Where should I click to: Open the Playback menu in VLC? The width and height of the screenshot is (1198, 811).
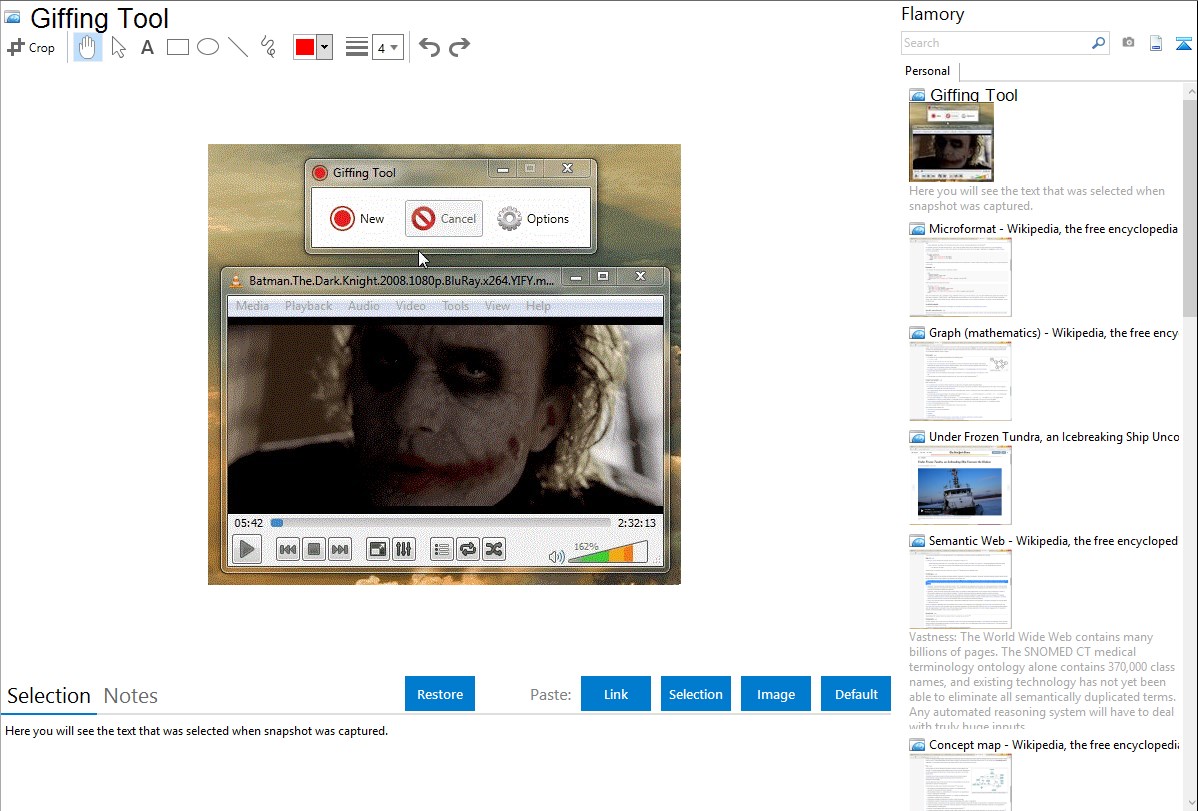309,306
